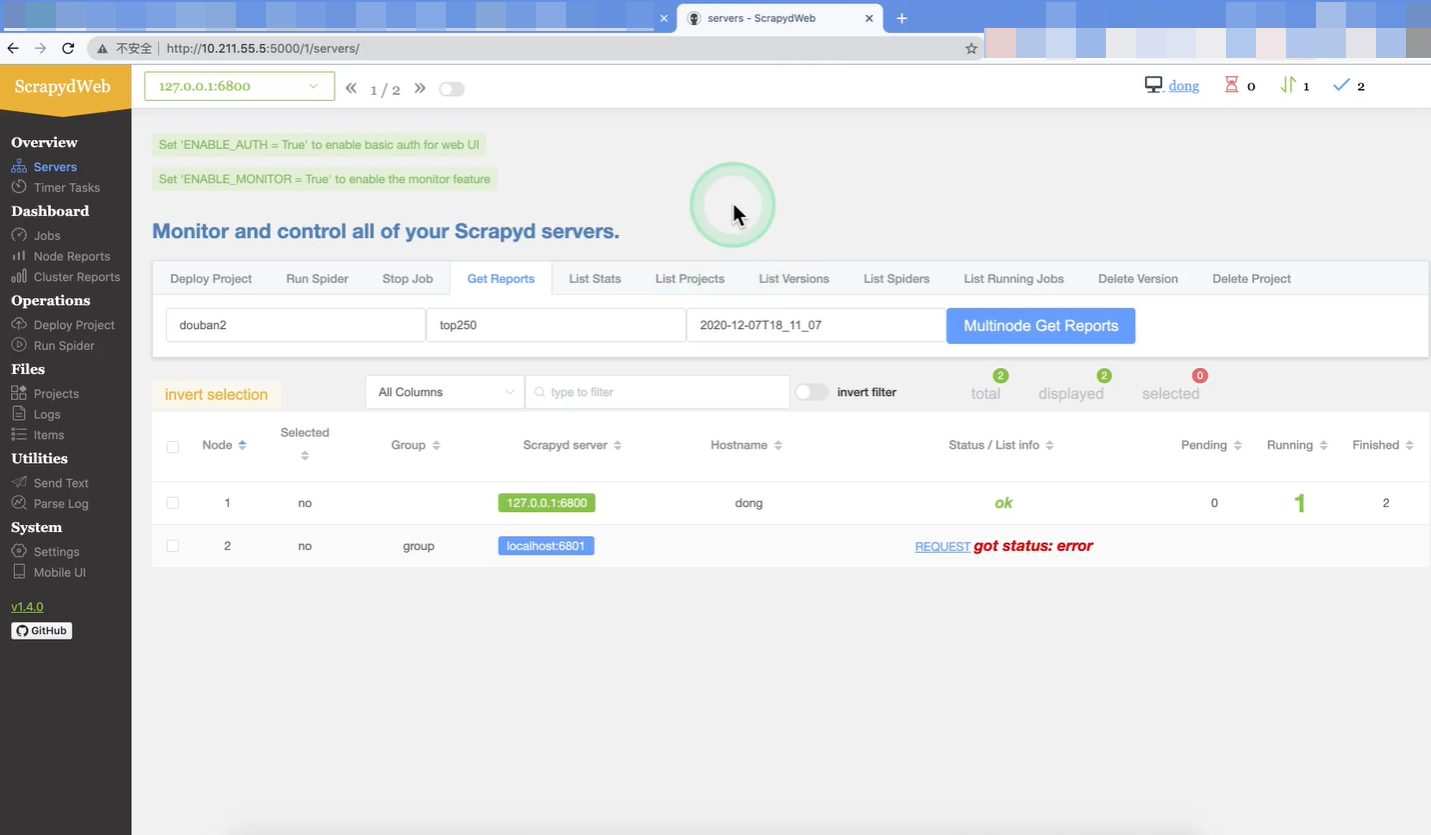Click the Jobs dashboard gauge icon
The width and height of the screenshot is (1431, 835).
click(x=19, y=235)
